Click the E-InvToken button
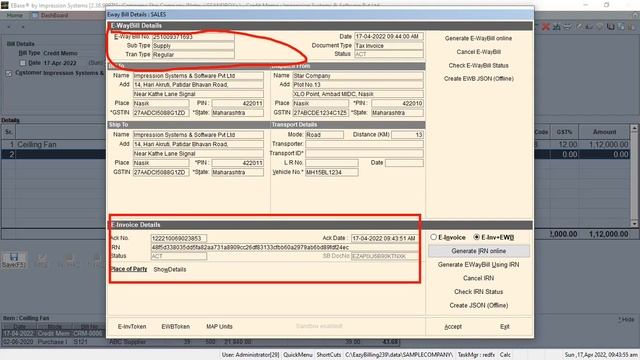 pos(132,327)
